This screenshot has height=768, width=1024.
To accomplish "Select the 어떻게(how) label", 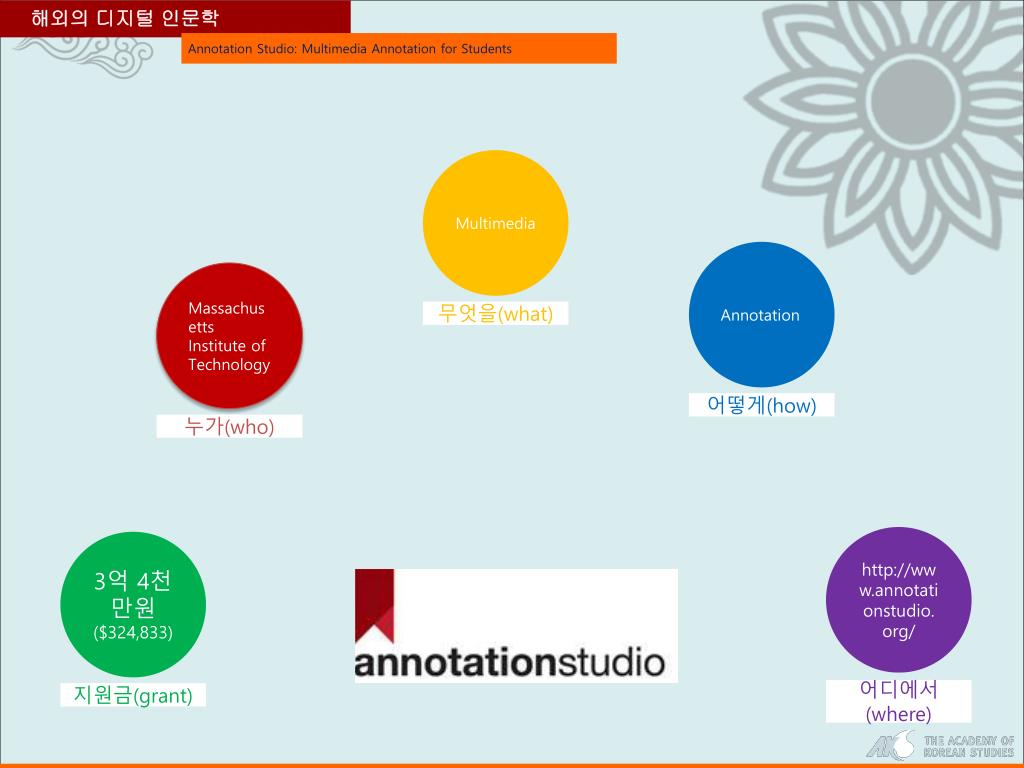I will click(761, 405).
